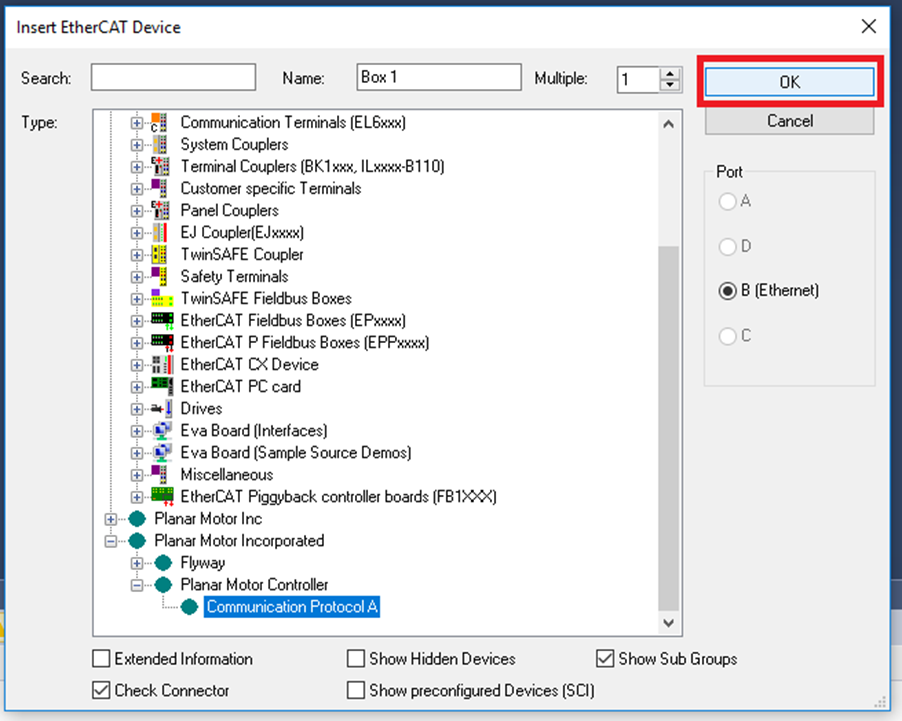Increase the Multiple value with up arrow
This screenshot has height=721, width=902.
(x=670, y=73)
